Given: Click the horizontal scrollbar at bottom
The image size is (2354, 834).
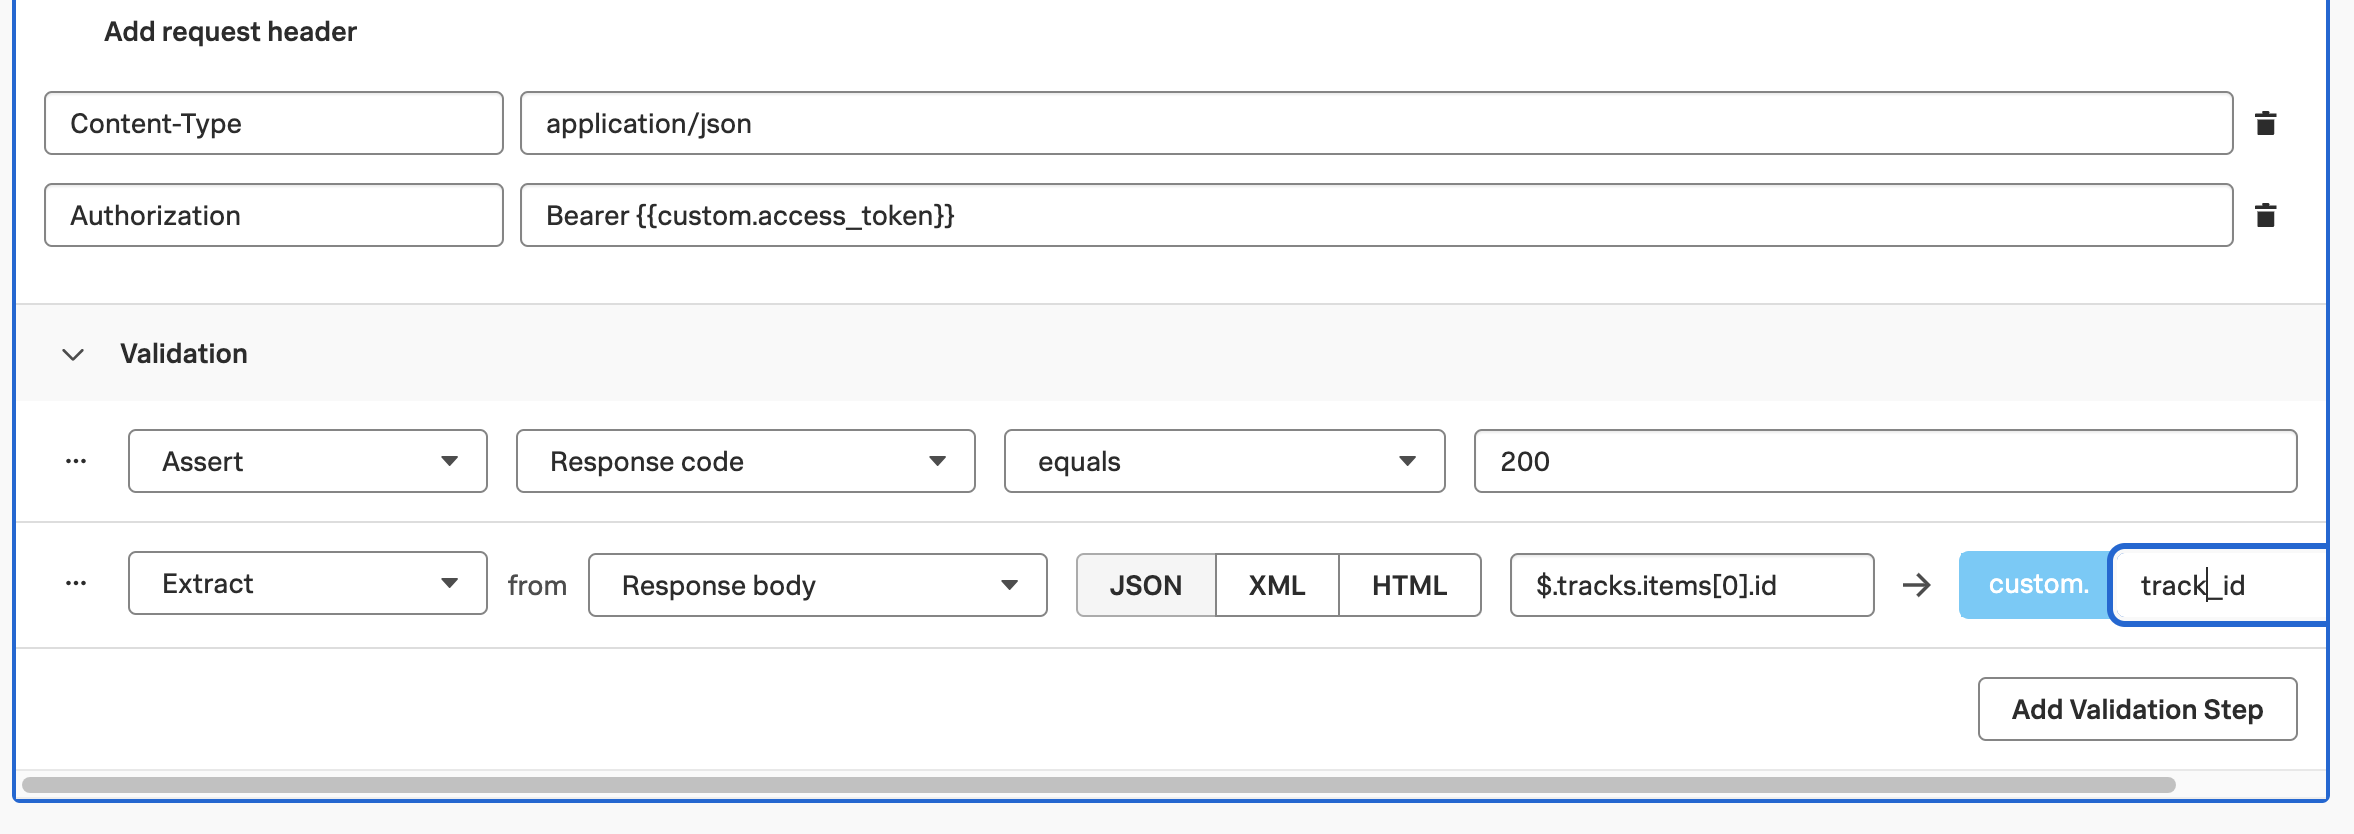Looking at the screenshot, I should 1098,785.
